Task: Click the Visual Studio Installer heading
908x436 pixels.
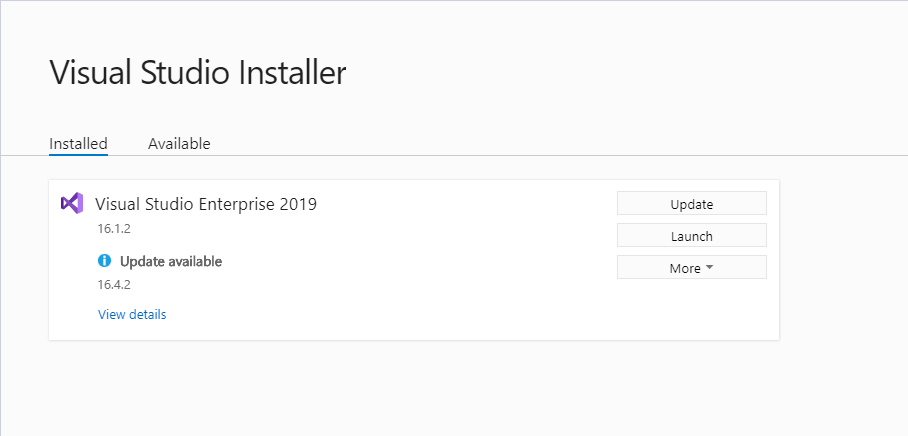Action: pyautogui.click(x=197, y=73)
